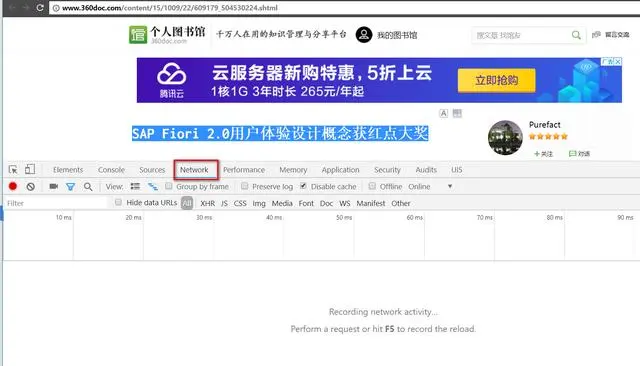Click the SAP Fiori 2.0 article title

[x=280, y=133]
